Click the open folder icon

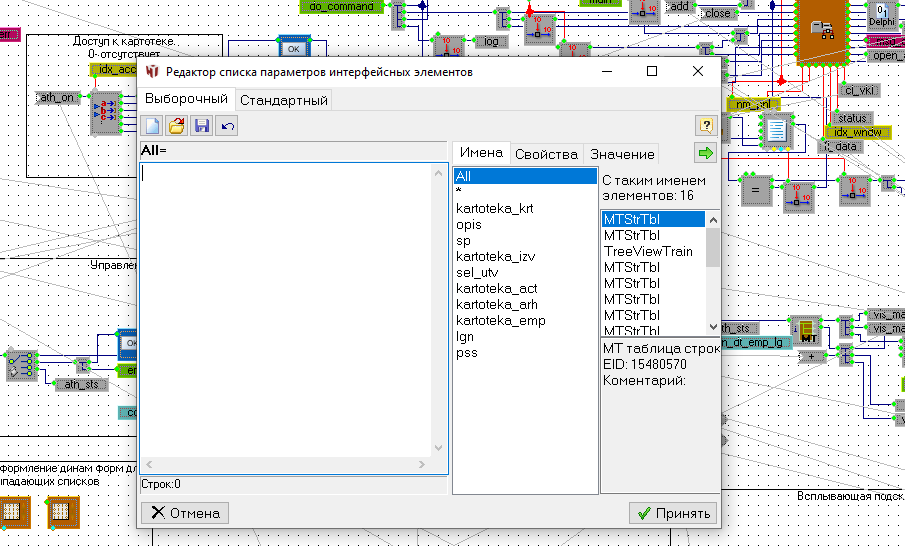point(176,125)
